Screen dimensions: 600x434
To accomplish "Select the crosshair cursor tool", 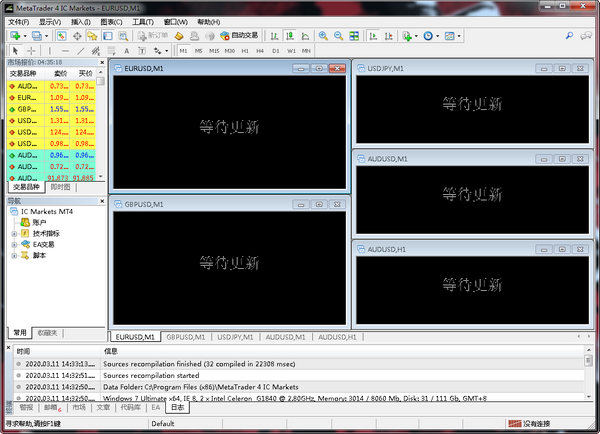I will (x=30, y=49).
